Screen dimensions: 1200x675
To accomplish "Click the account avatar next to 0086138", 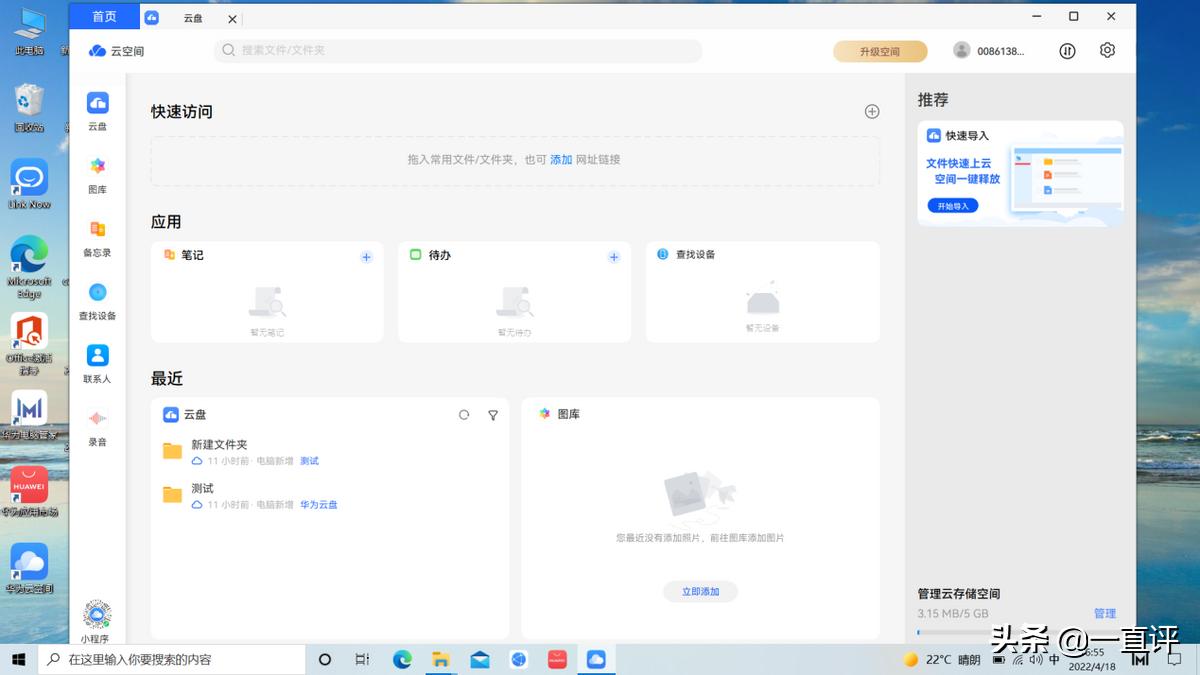I will (x=962, y=50).
